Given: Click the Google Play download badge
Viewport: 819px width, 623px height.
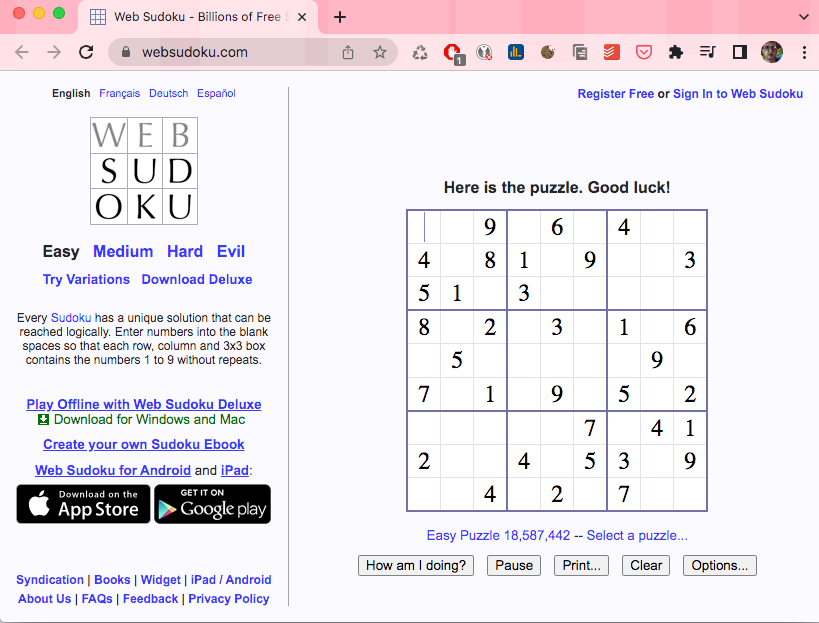Looking at the screenshot, I should pyautogui.click(x=212, y=504).
